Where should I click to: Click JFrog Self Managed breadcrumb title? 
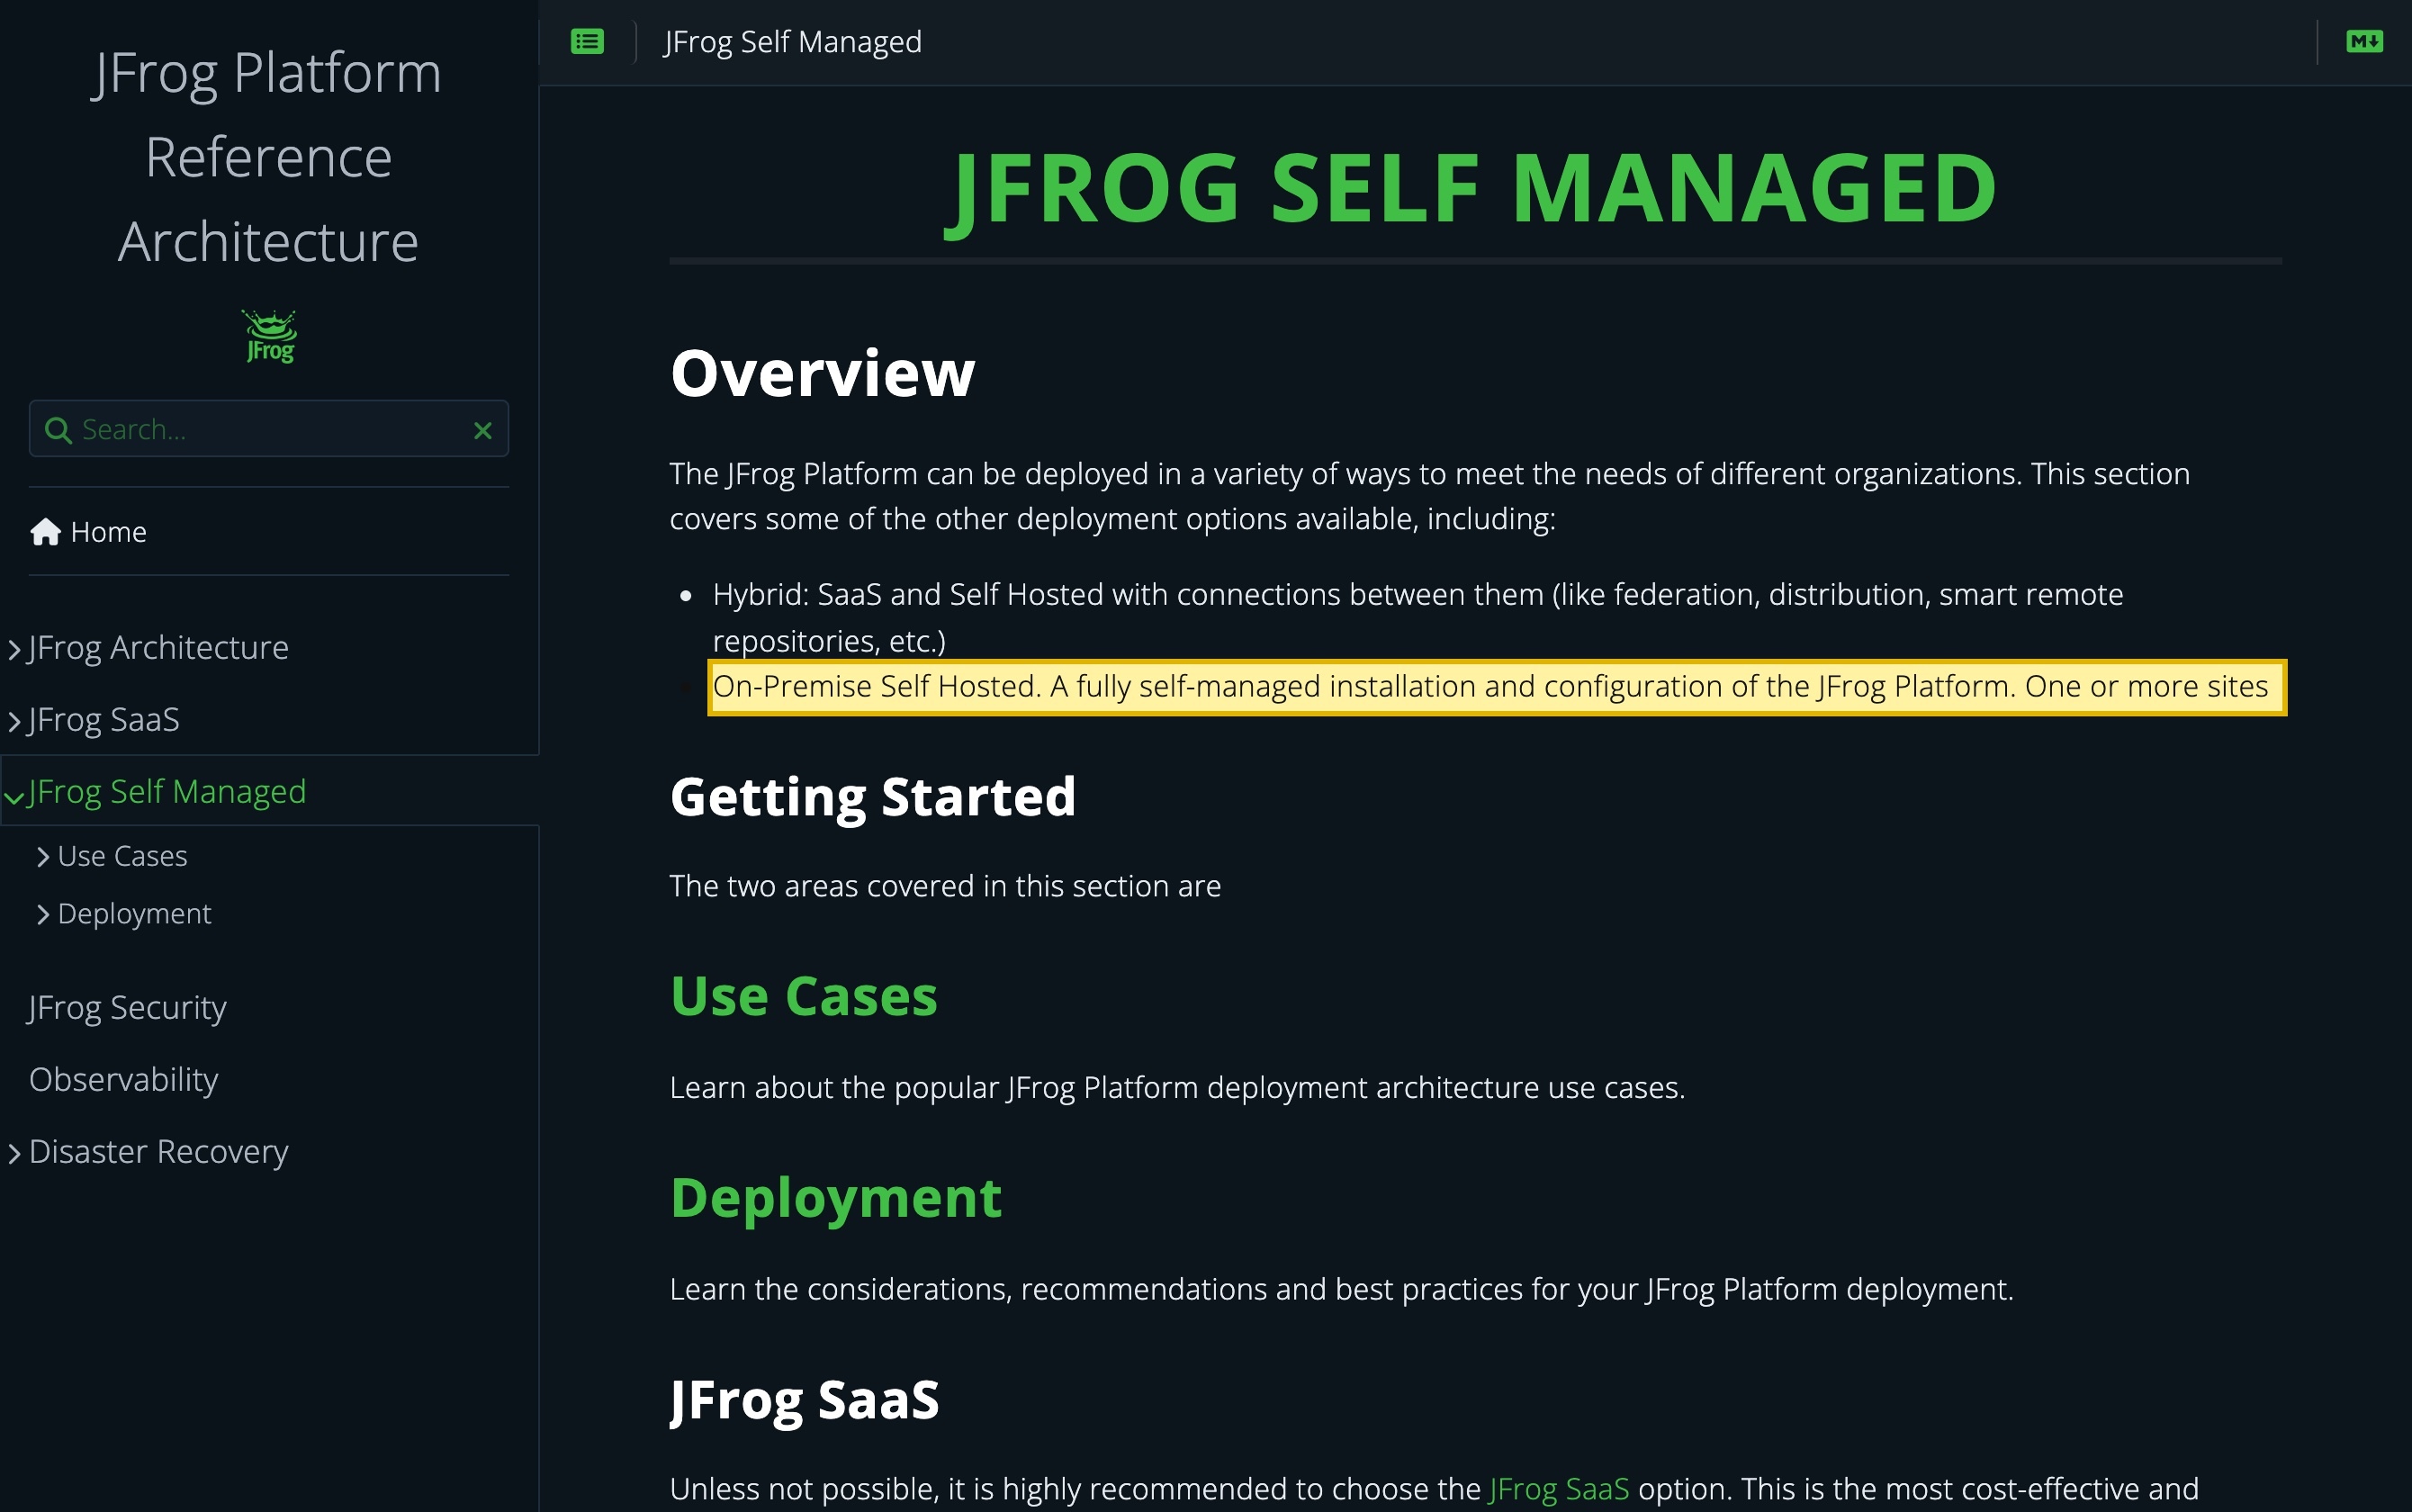[793, 42]
